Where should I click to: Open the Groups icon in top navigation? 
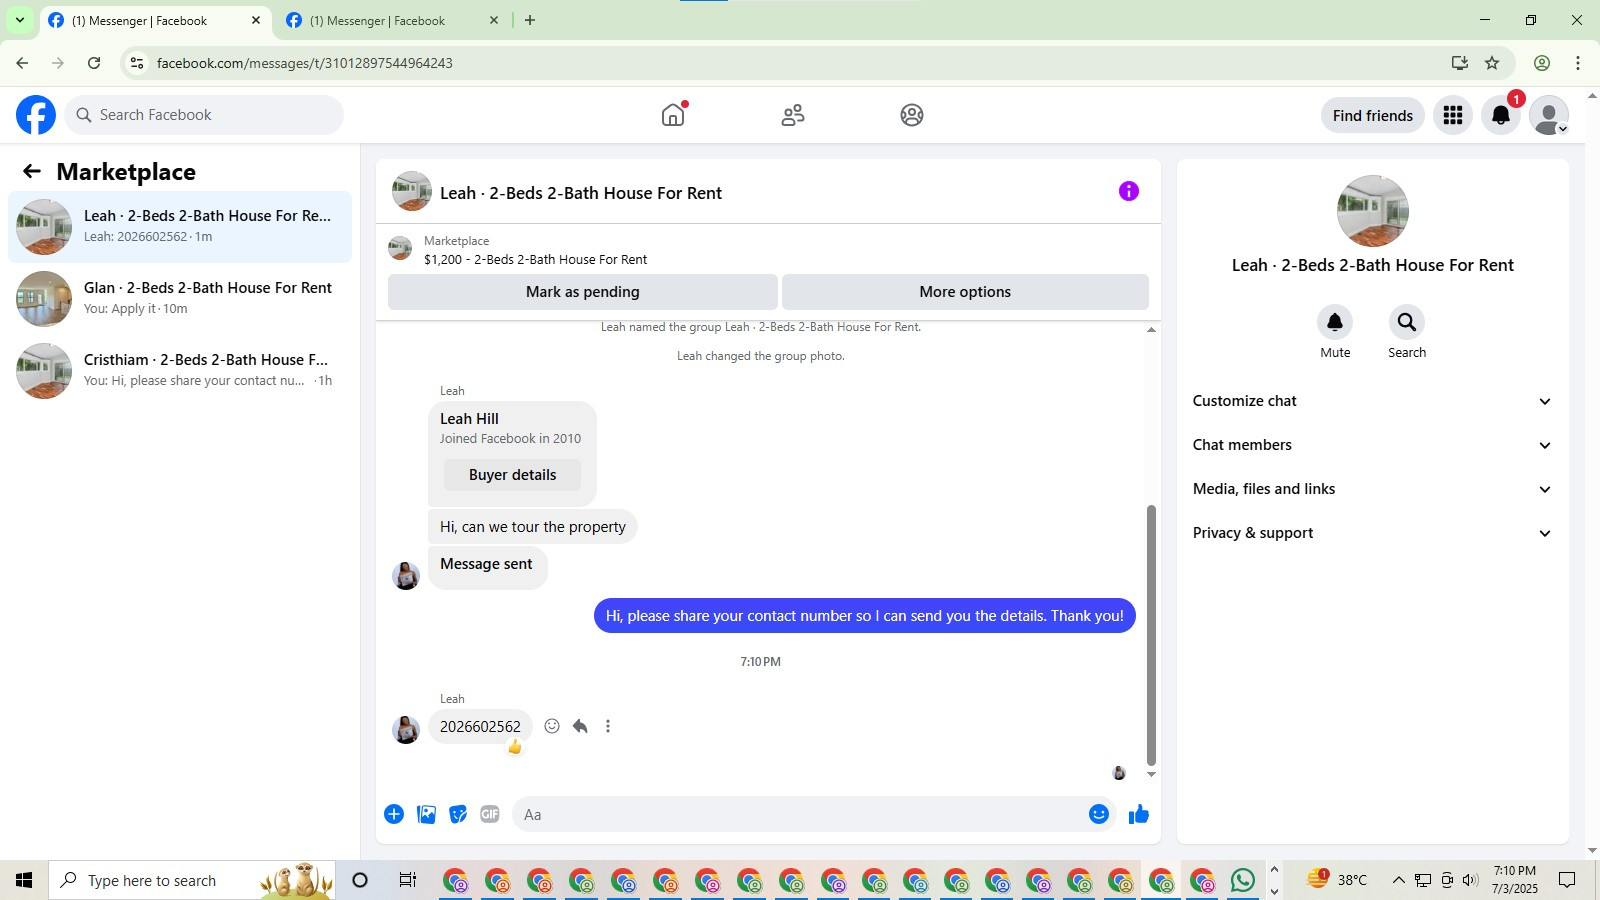point(912,115)
